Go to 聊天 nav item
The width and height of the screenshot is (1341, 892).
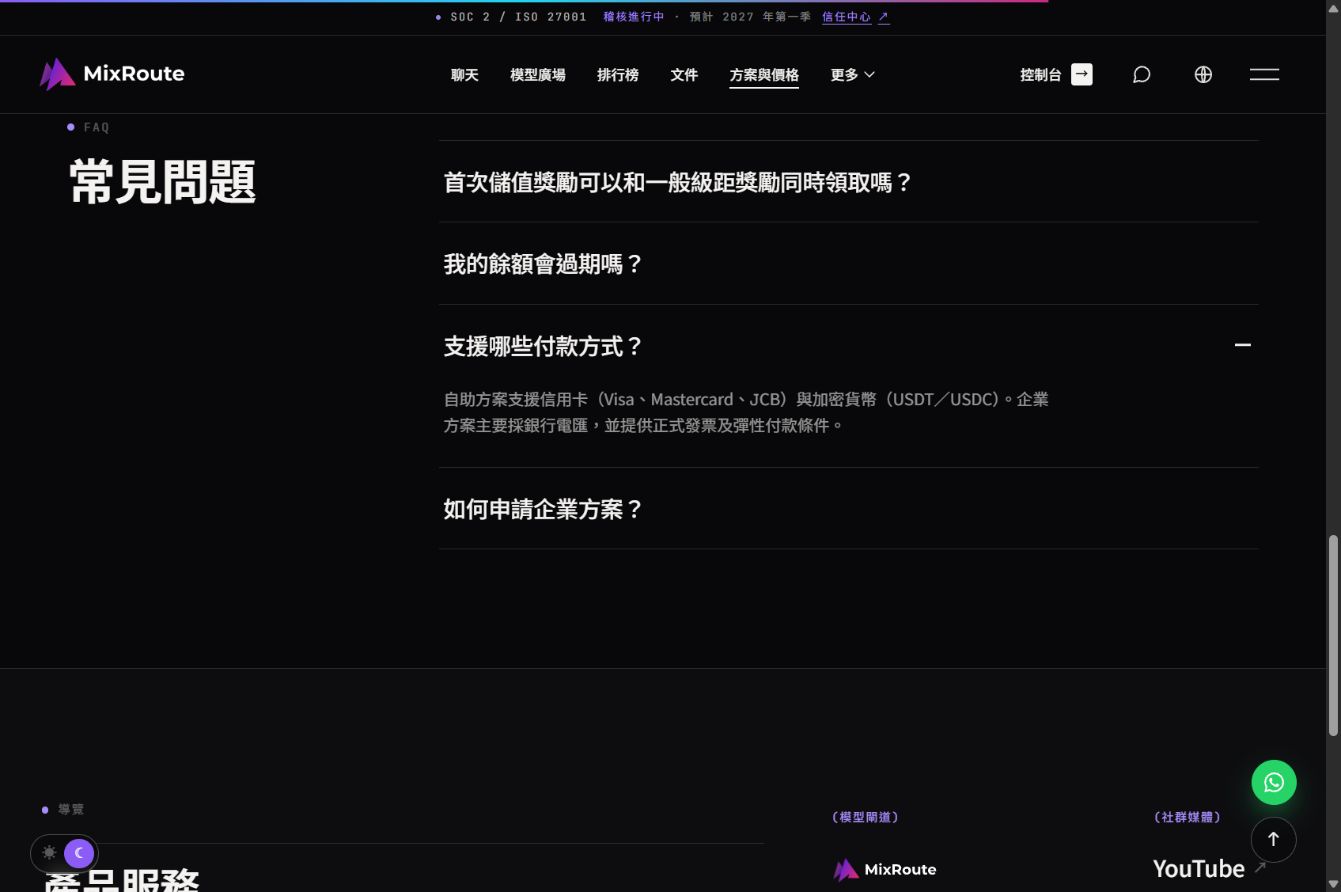tap(465, 75)
